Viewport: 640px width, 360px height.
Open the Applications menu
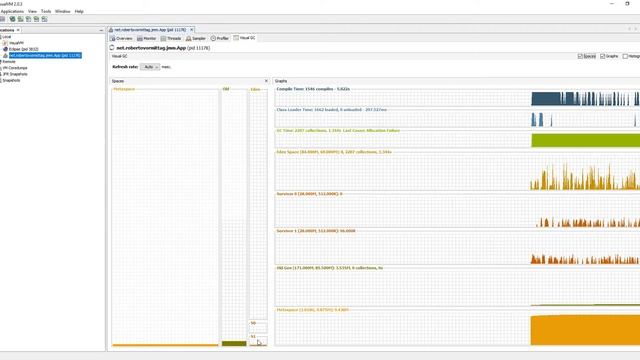pyautogui.click(x=12, y=11)
